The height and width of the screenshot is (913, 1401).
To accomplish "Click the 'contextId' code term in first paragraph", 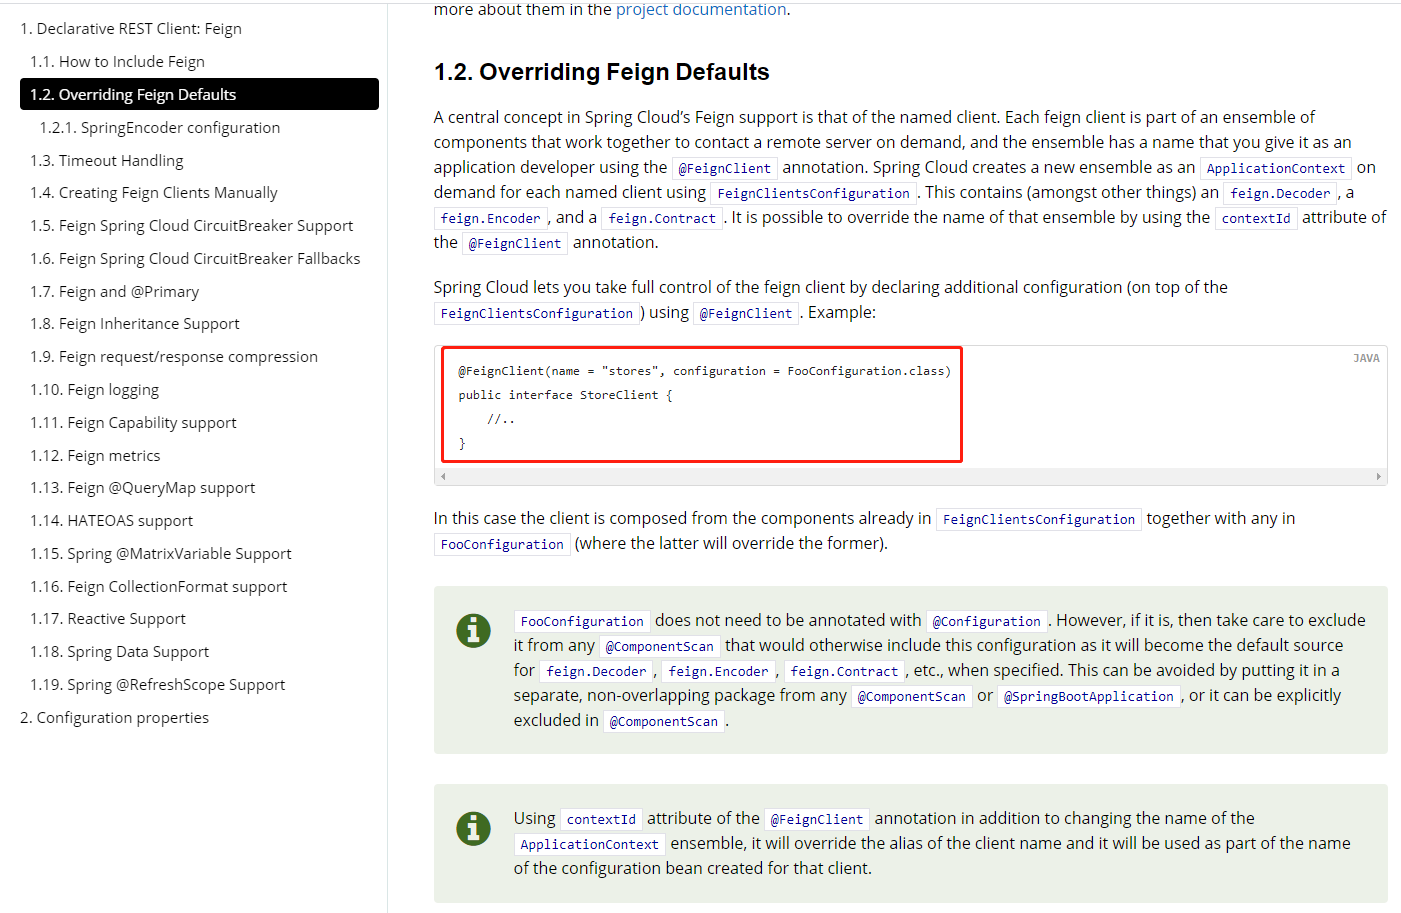I will [1256, 218].
